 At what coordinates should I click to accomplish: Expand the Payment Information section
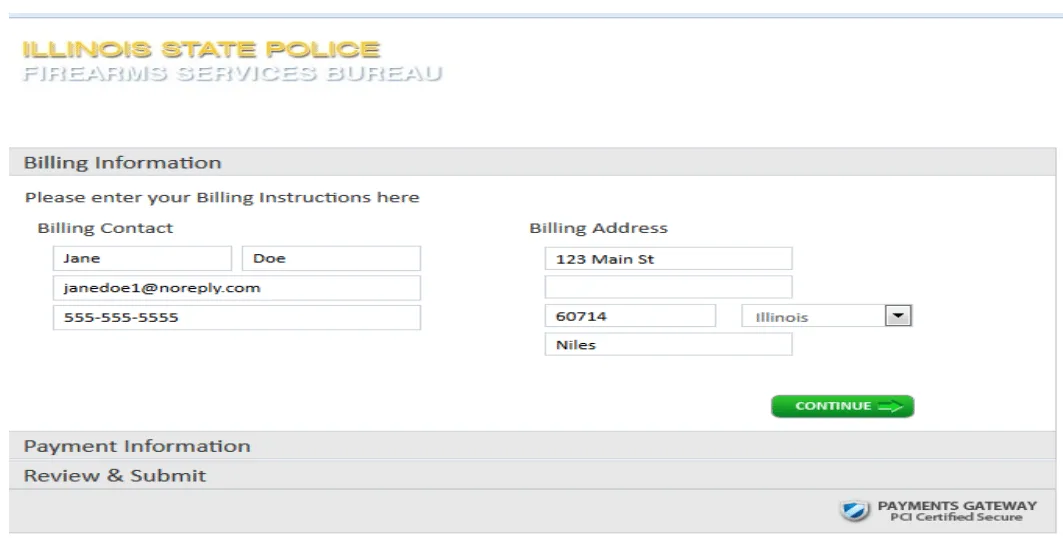532,446
